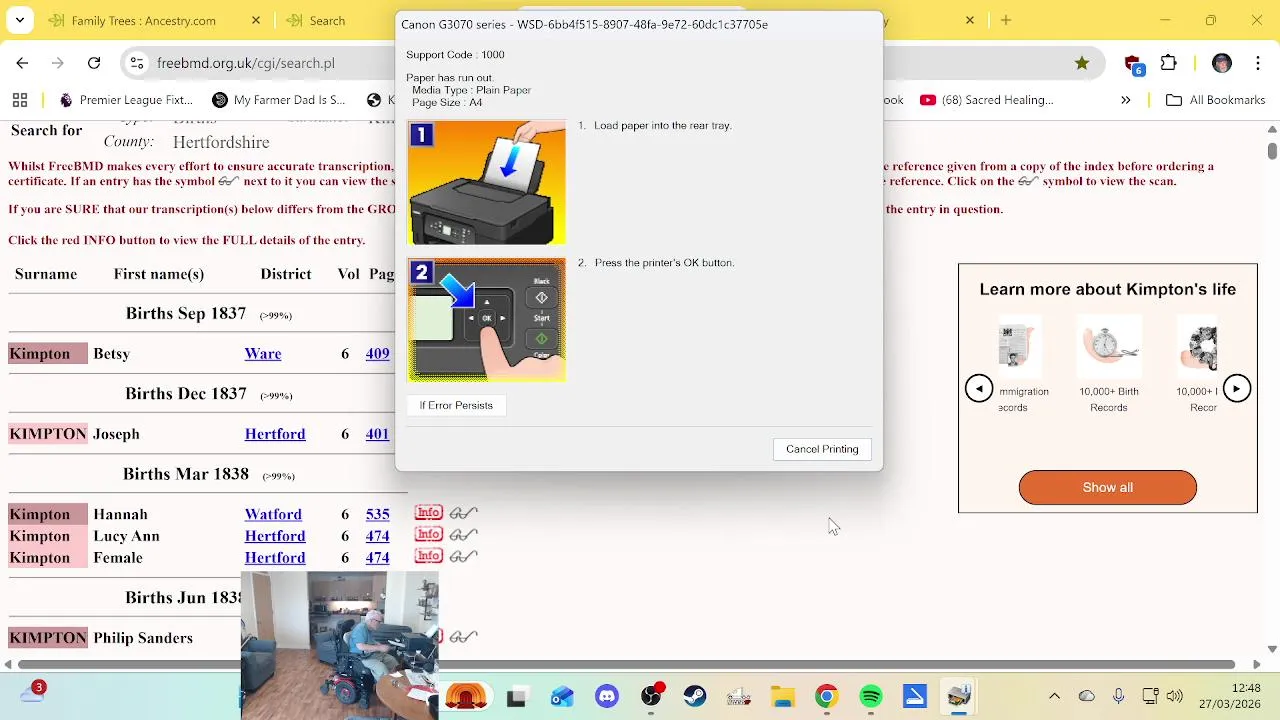This screenshot has height=720, width=1280.
Task: Open Spotify from the taskbar
Action: [x=870, y=696]
